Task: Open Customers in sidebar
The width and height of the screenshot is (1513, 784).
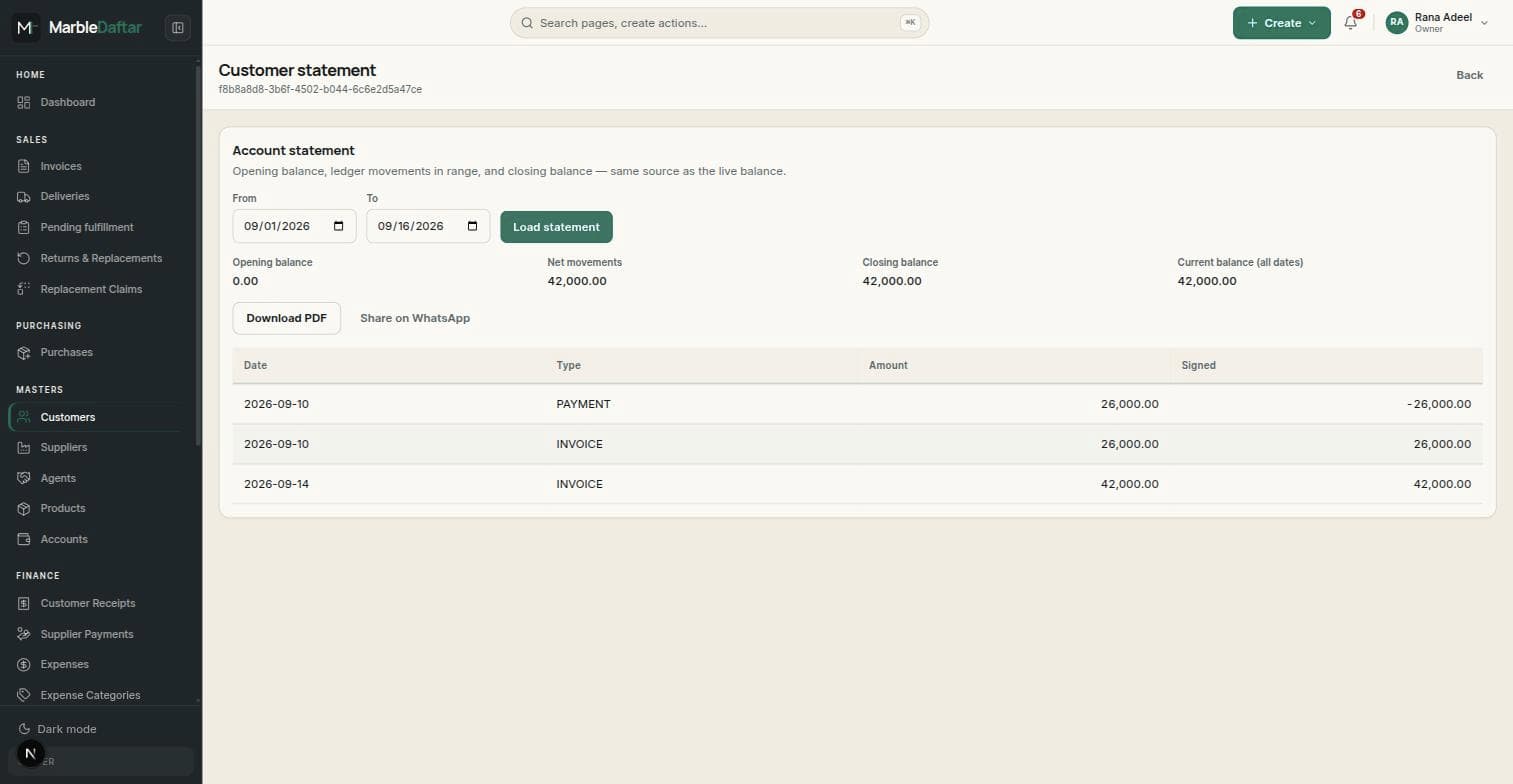Action: [x=94, y=417]
